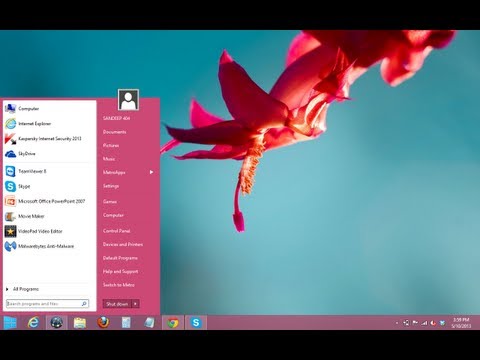Launch Firefox from the taskbar
Screen dimensions: 480x360
(103, 323)
